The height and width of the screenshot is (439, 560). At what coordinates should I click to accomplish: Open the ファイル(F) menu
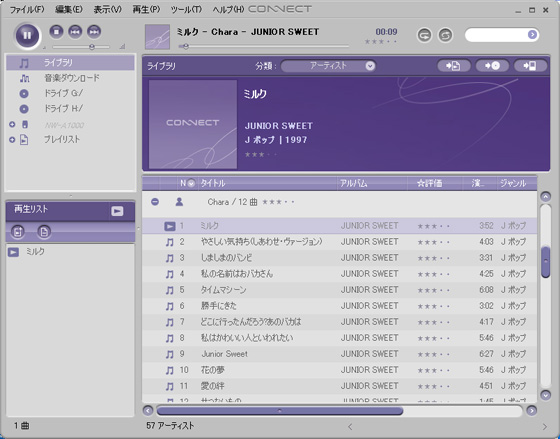point(27,10)
